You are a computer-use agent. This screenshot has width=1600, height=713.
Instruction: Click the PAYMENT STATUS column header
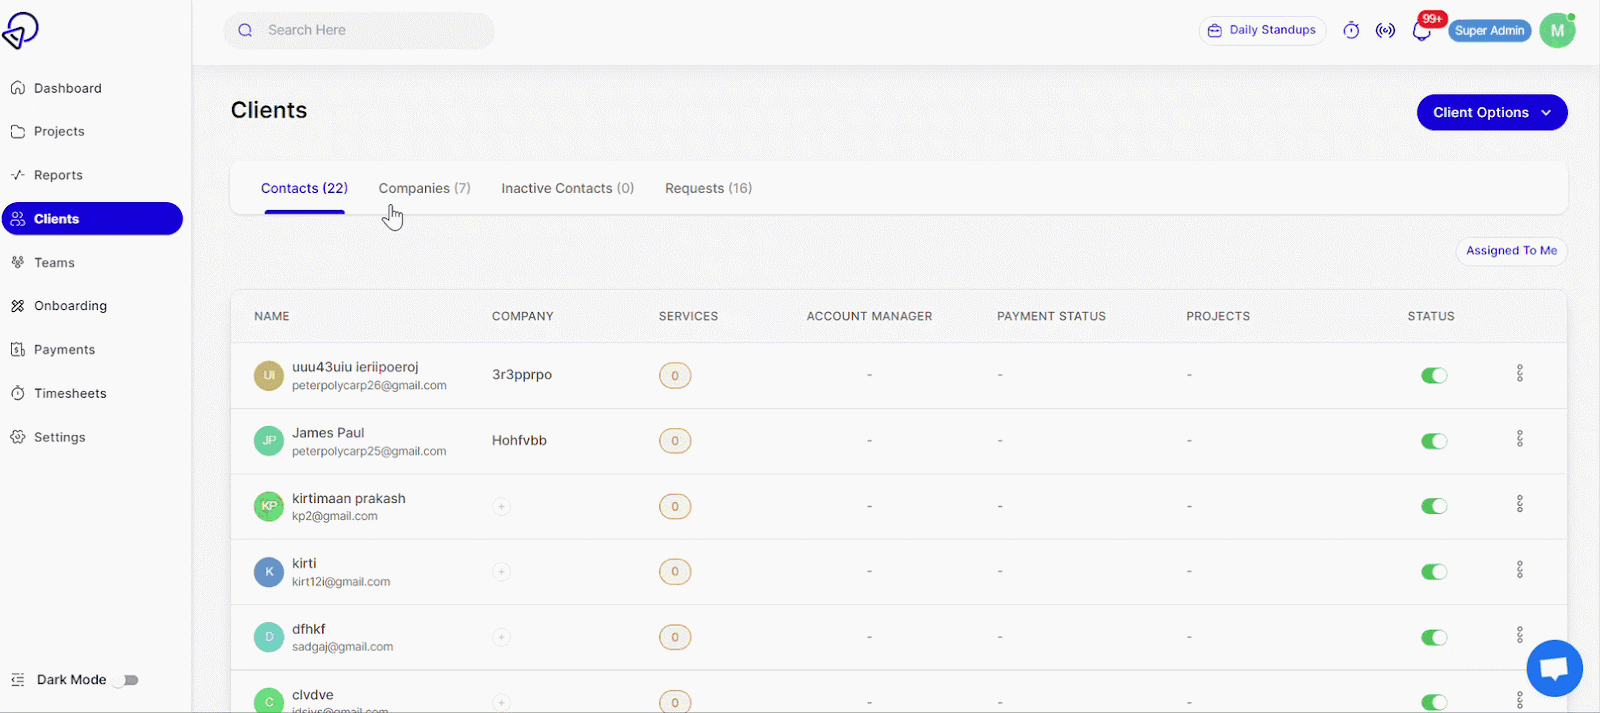click(1051, 316)
